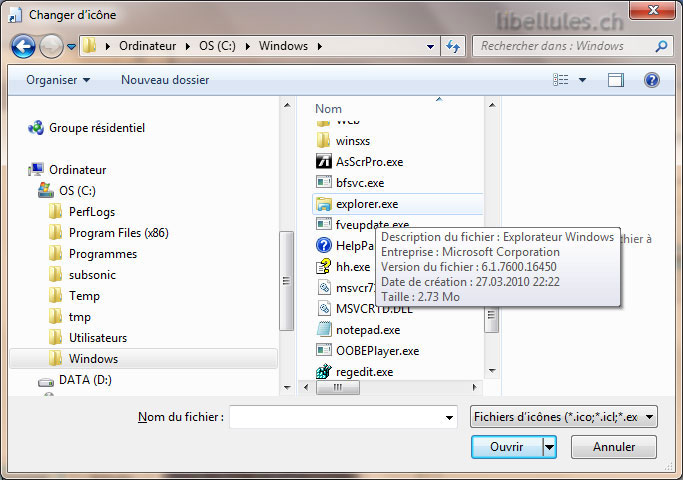The width and height of the screenshot is (683, 480).
Task: Open the Programmes folder in tree
Action: tap(93, 254)
